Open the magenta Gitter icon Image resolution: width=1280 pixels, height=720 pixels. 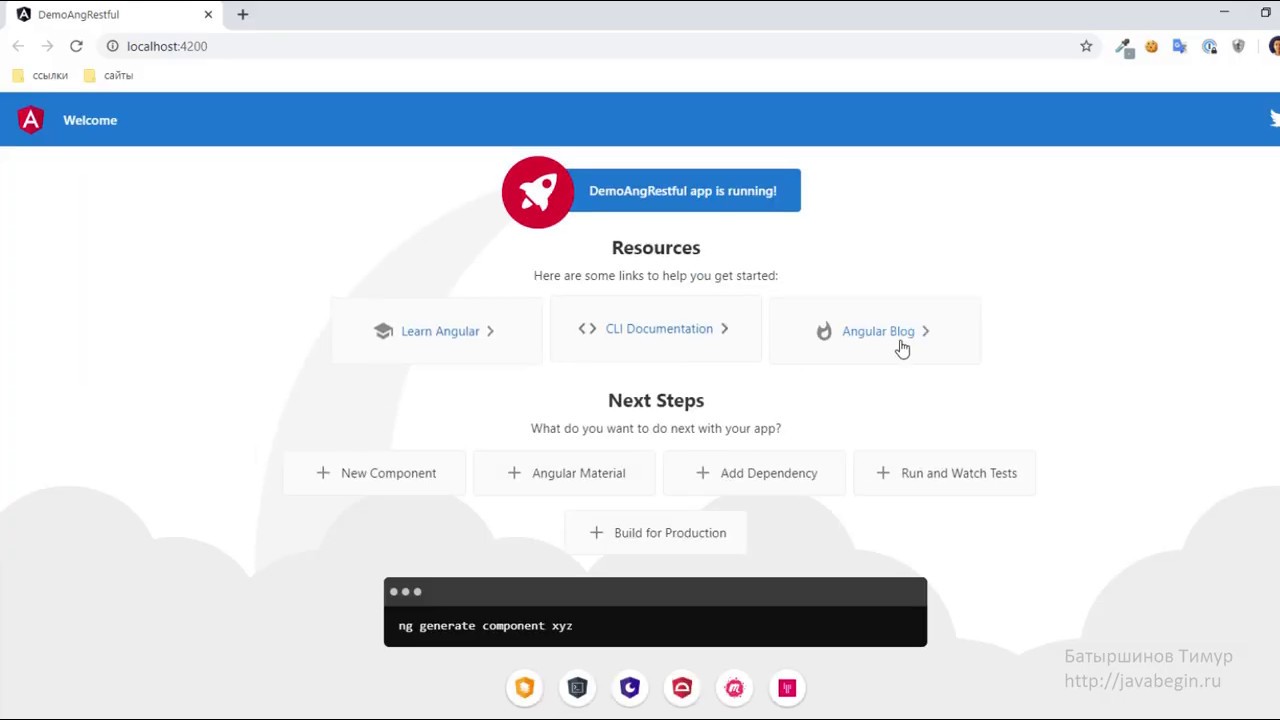(x=787, y=687)
